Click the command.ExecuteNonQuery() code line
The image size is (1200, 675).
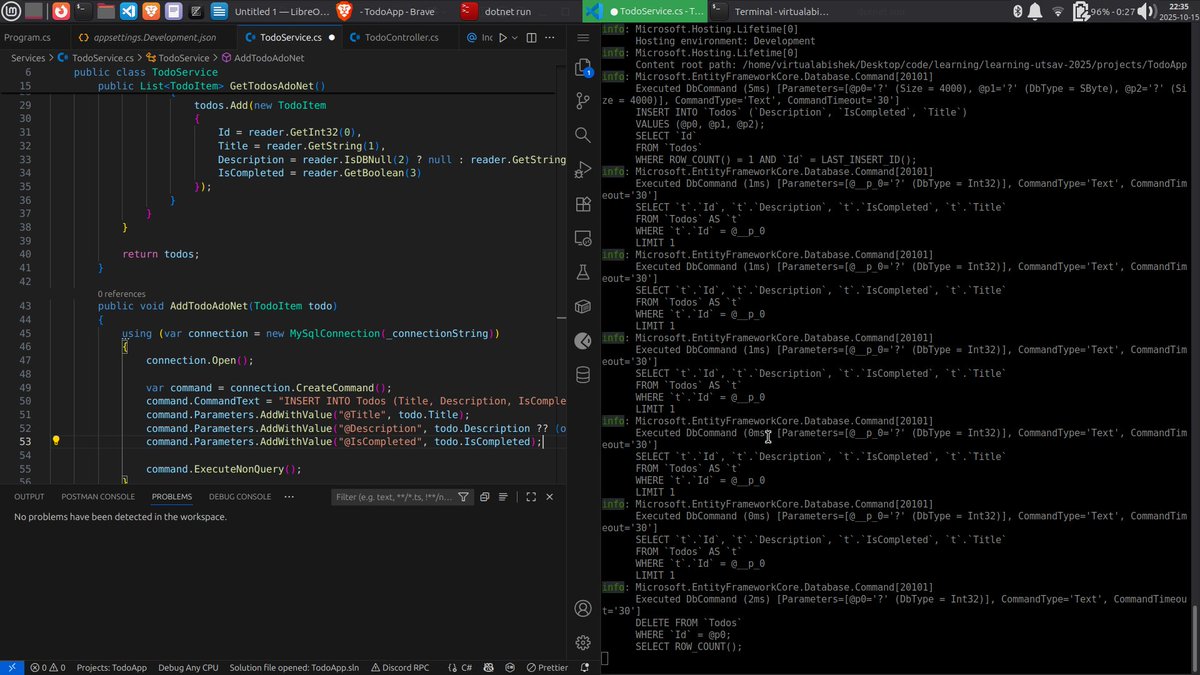point(223,469)
